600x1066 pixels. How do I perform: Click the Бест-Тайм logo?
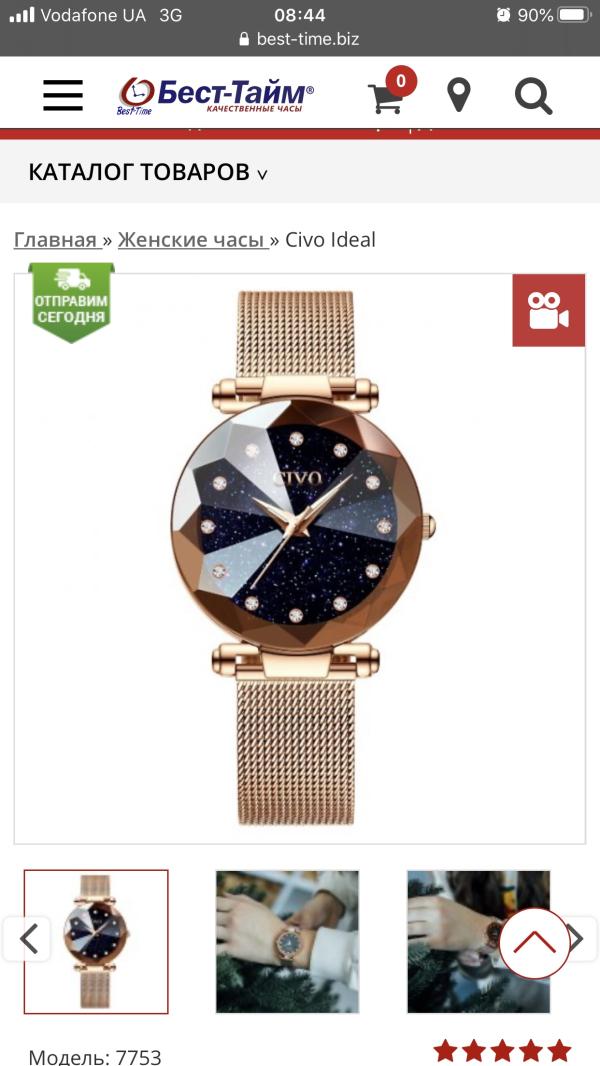216,95
